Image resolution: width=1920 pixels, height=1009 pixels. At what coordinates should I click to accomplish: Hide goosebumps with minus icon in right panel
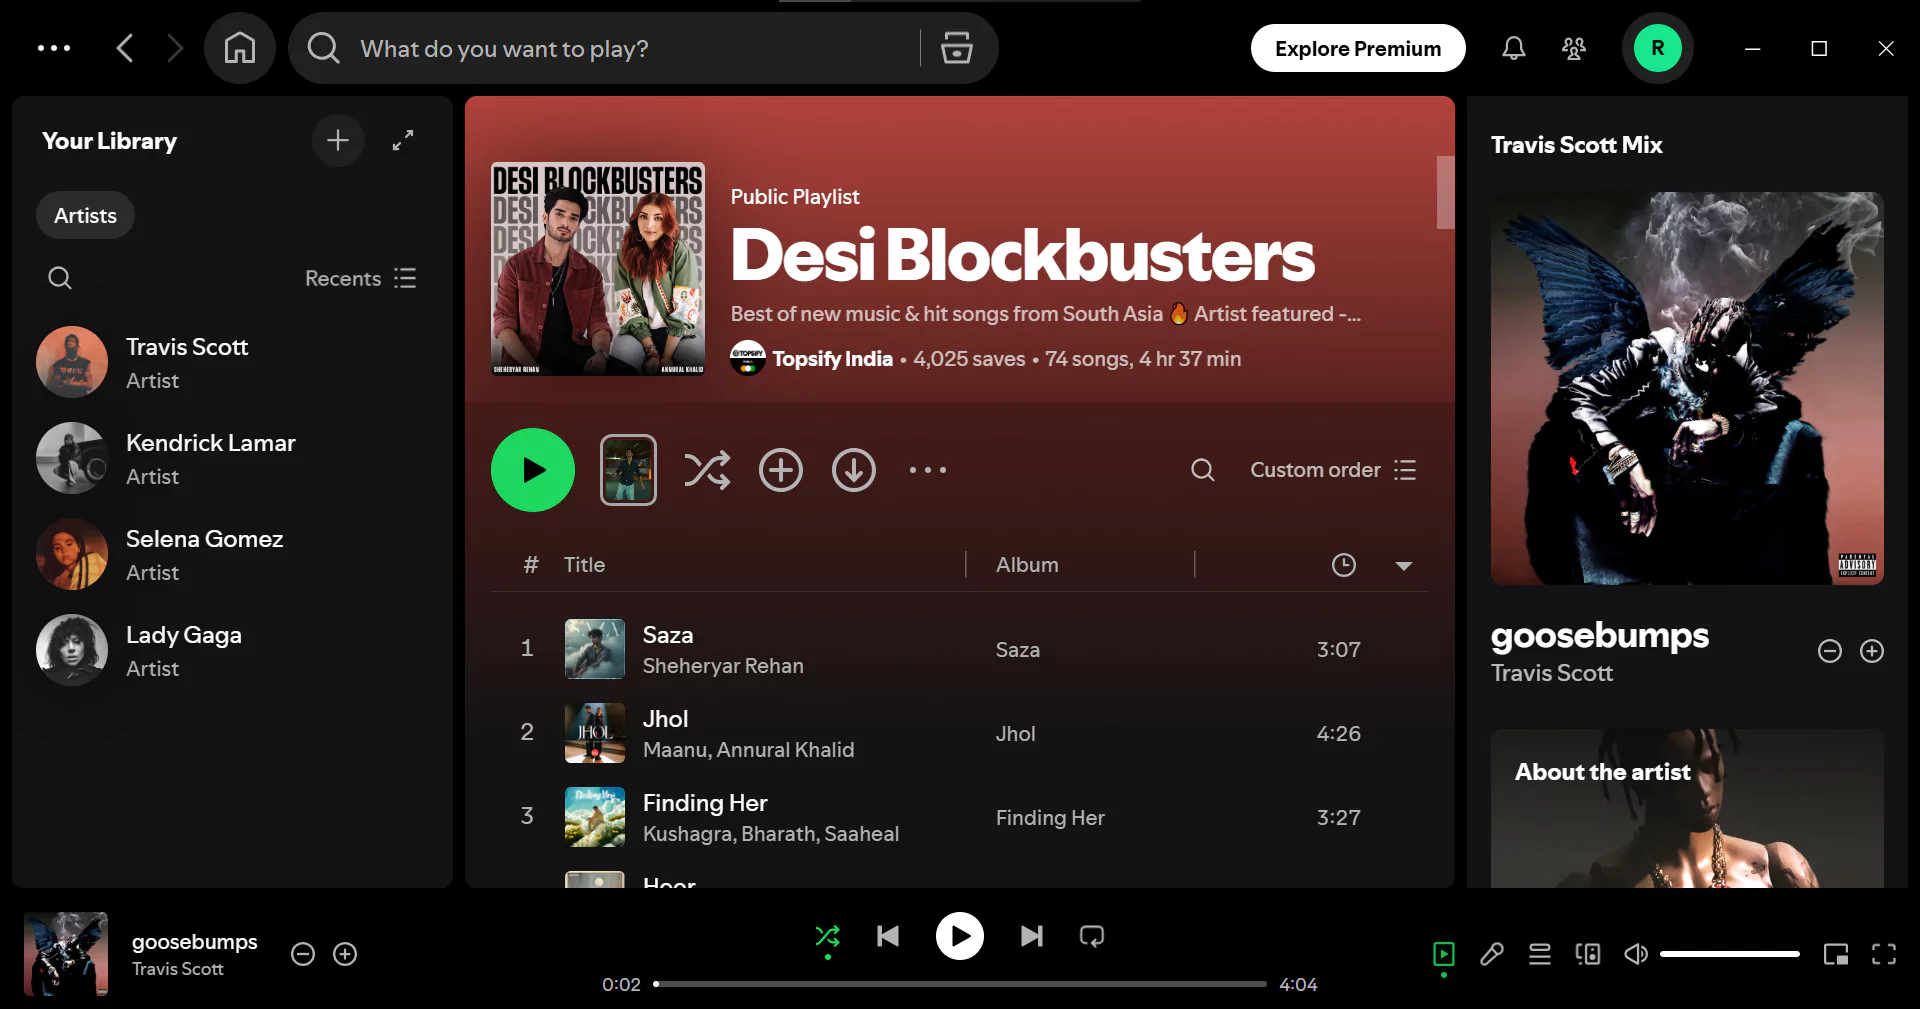1830,651
